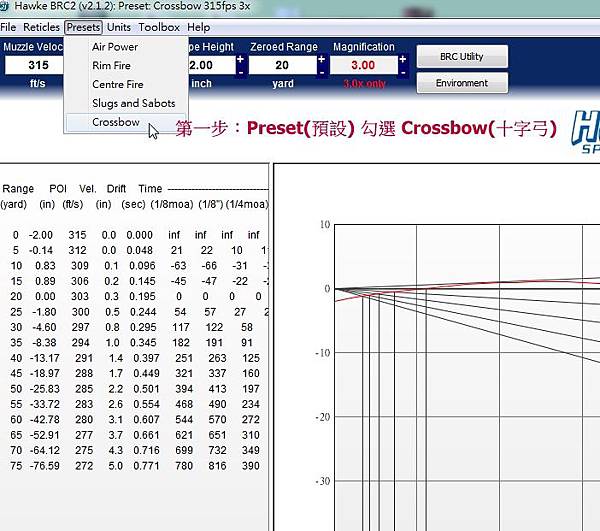The image size is (600, 531).
Task: Click the Magnification field showing 3.00
Action: pos(364,65)
